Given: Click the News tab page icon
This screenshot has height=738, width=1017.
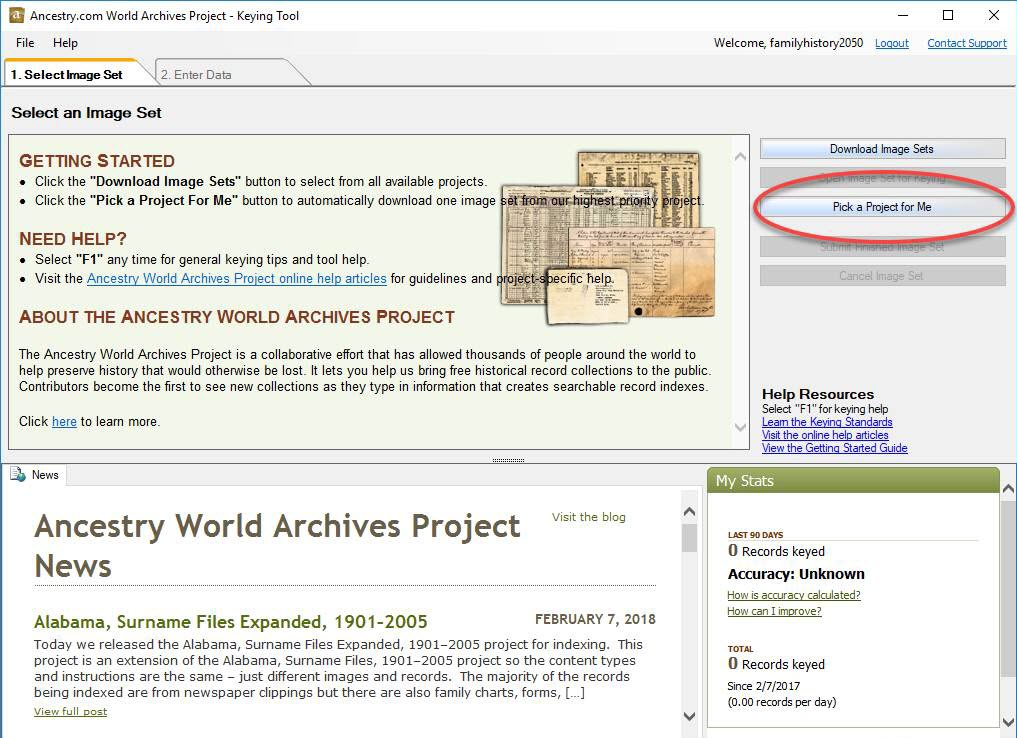Looking at the screenshot, I should (18, 474).
